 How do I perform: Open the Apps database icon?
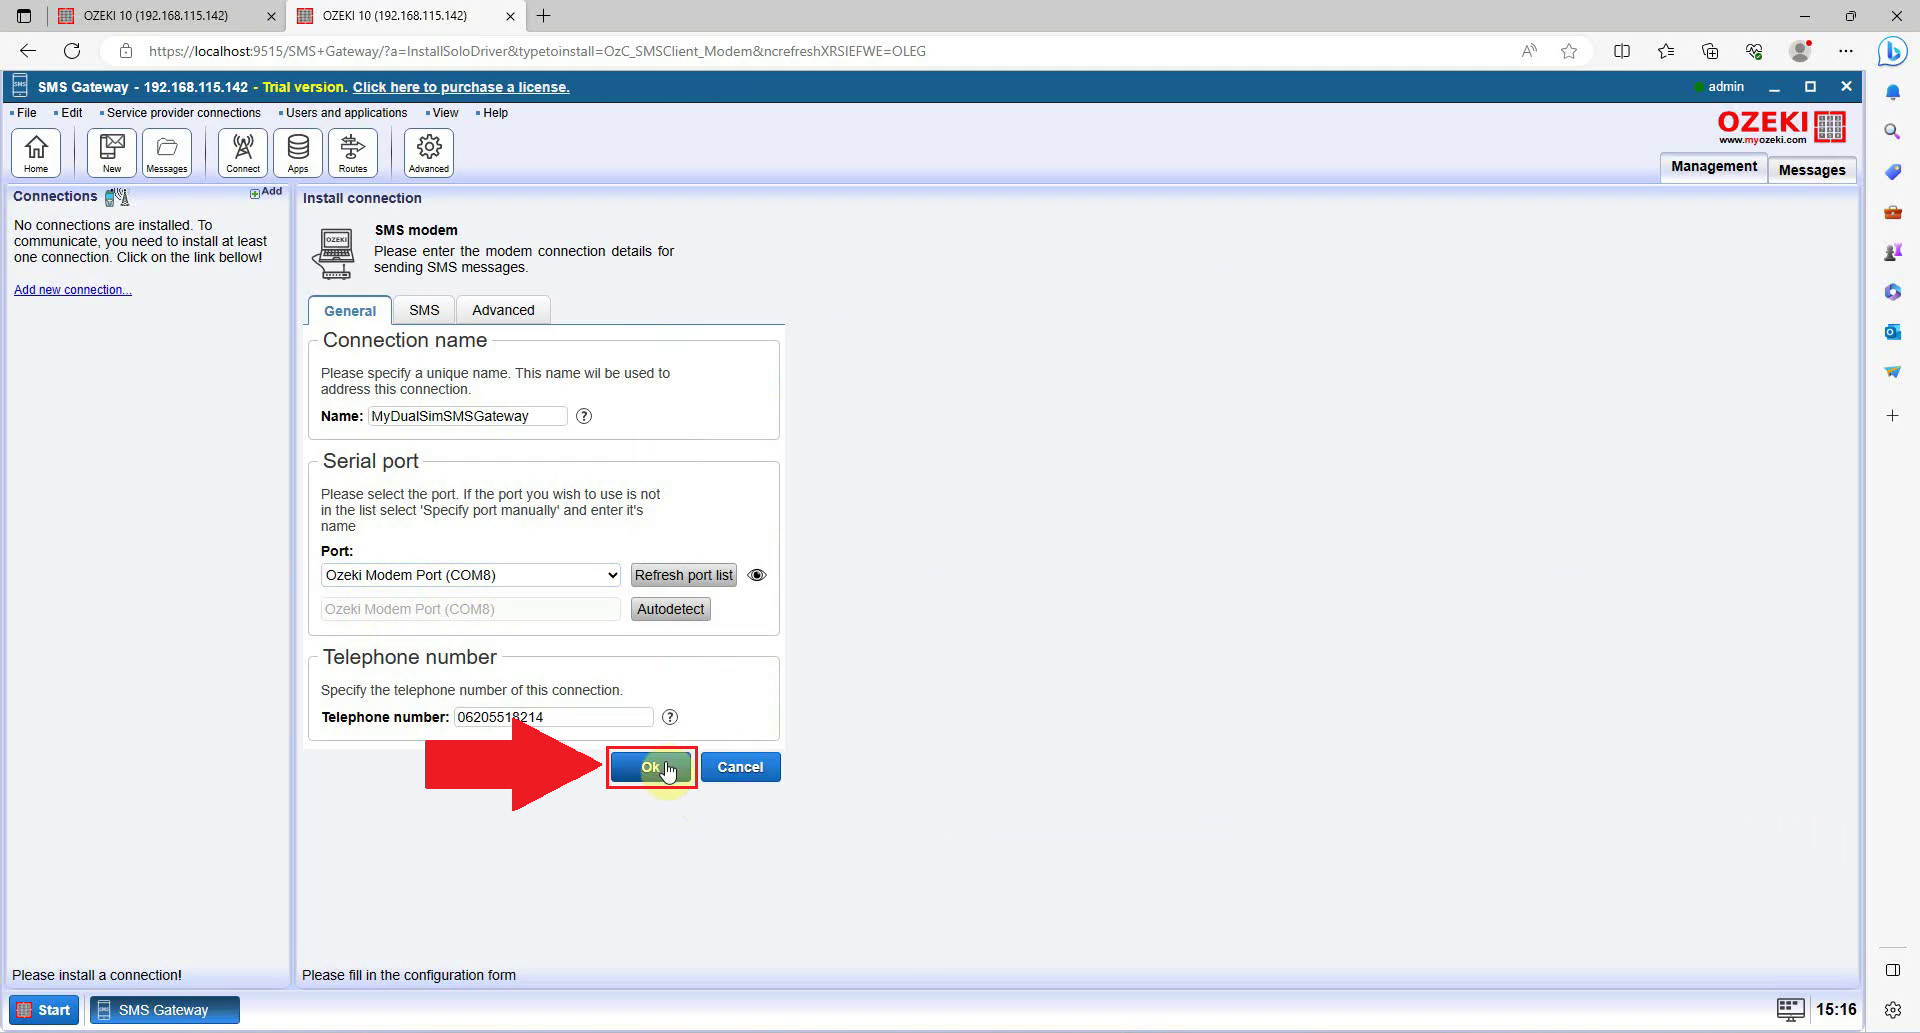[x=298, y=153]
